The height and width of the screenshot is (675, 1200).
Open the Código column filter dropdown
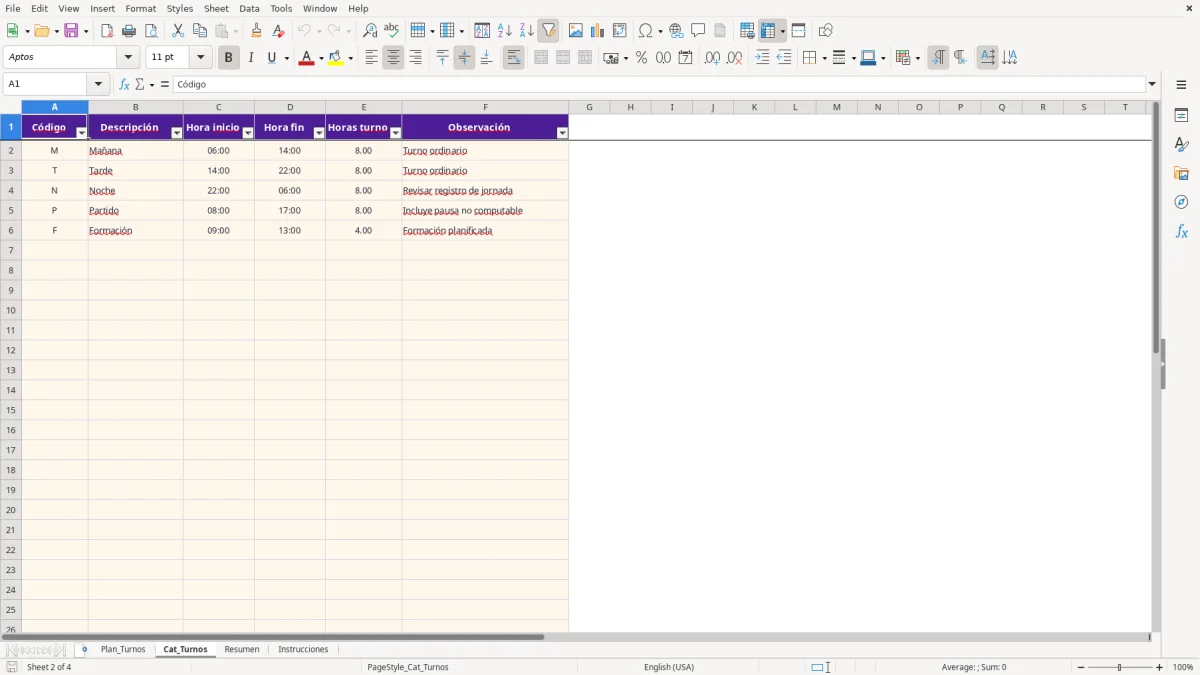pos(82,133)
